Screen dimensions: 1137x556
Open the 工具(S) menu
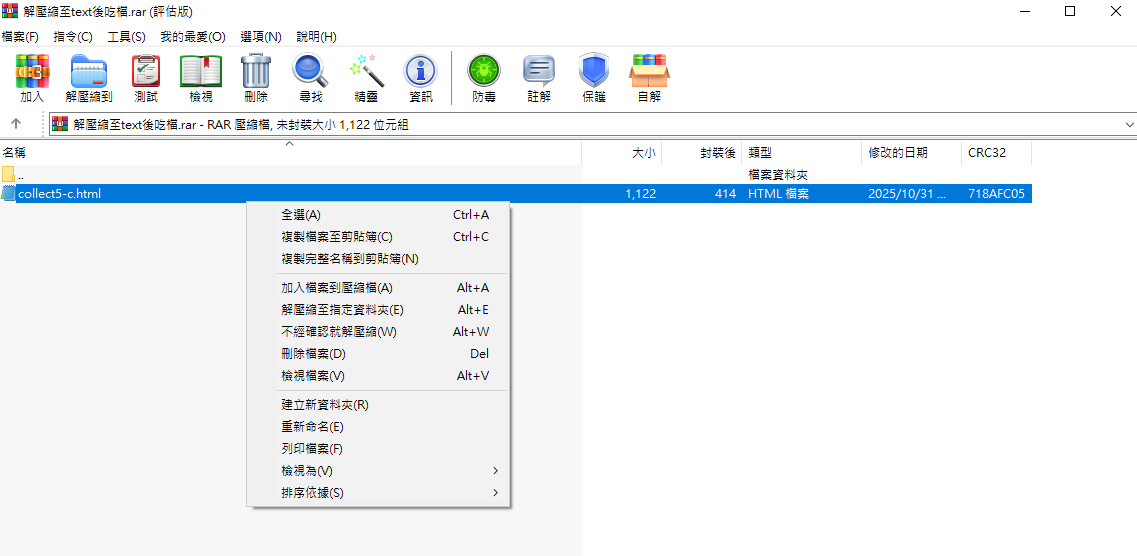(x=126, y=37)
